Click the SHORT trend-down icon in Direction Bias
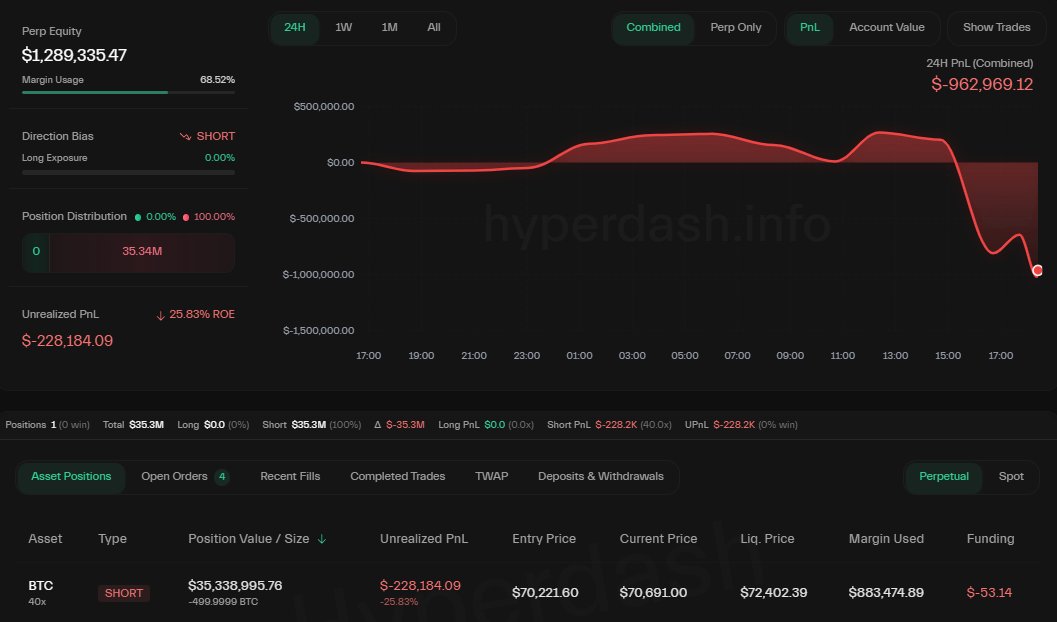This screenshot has width=1057, height=622. point(185,136)
